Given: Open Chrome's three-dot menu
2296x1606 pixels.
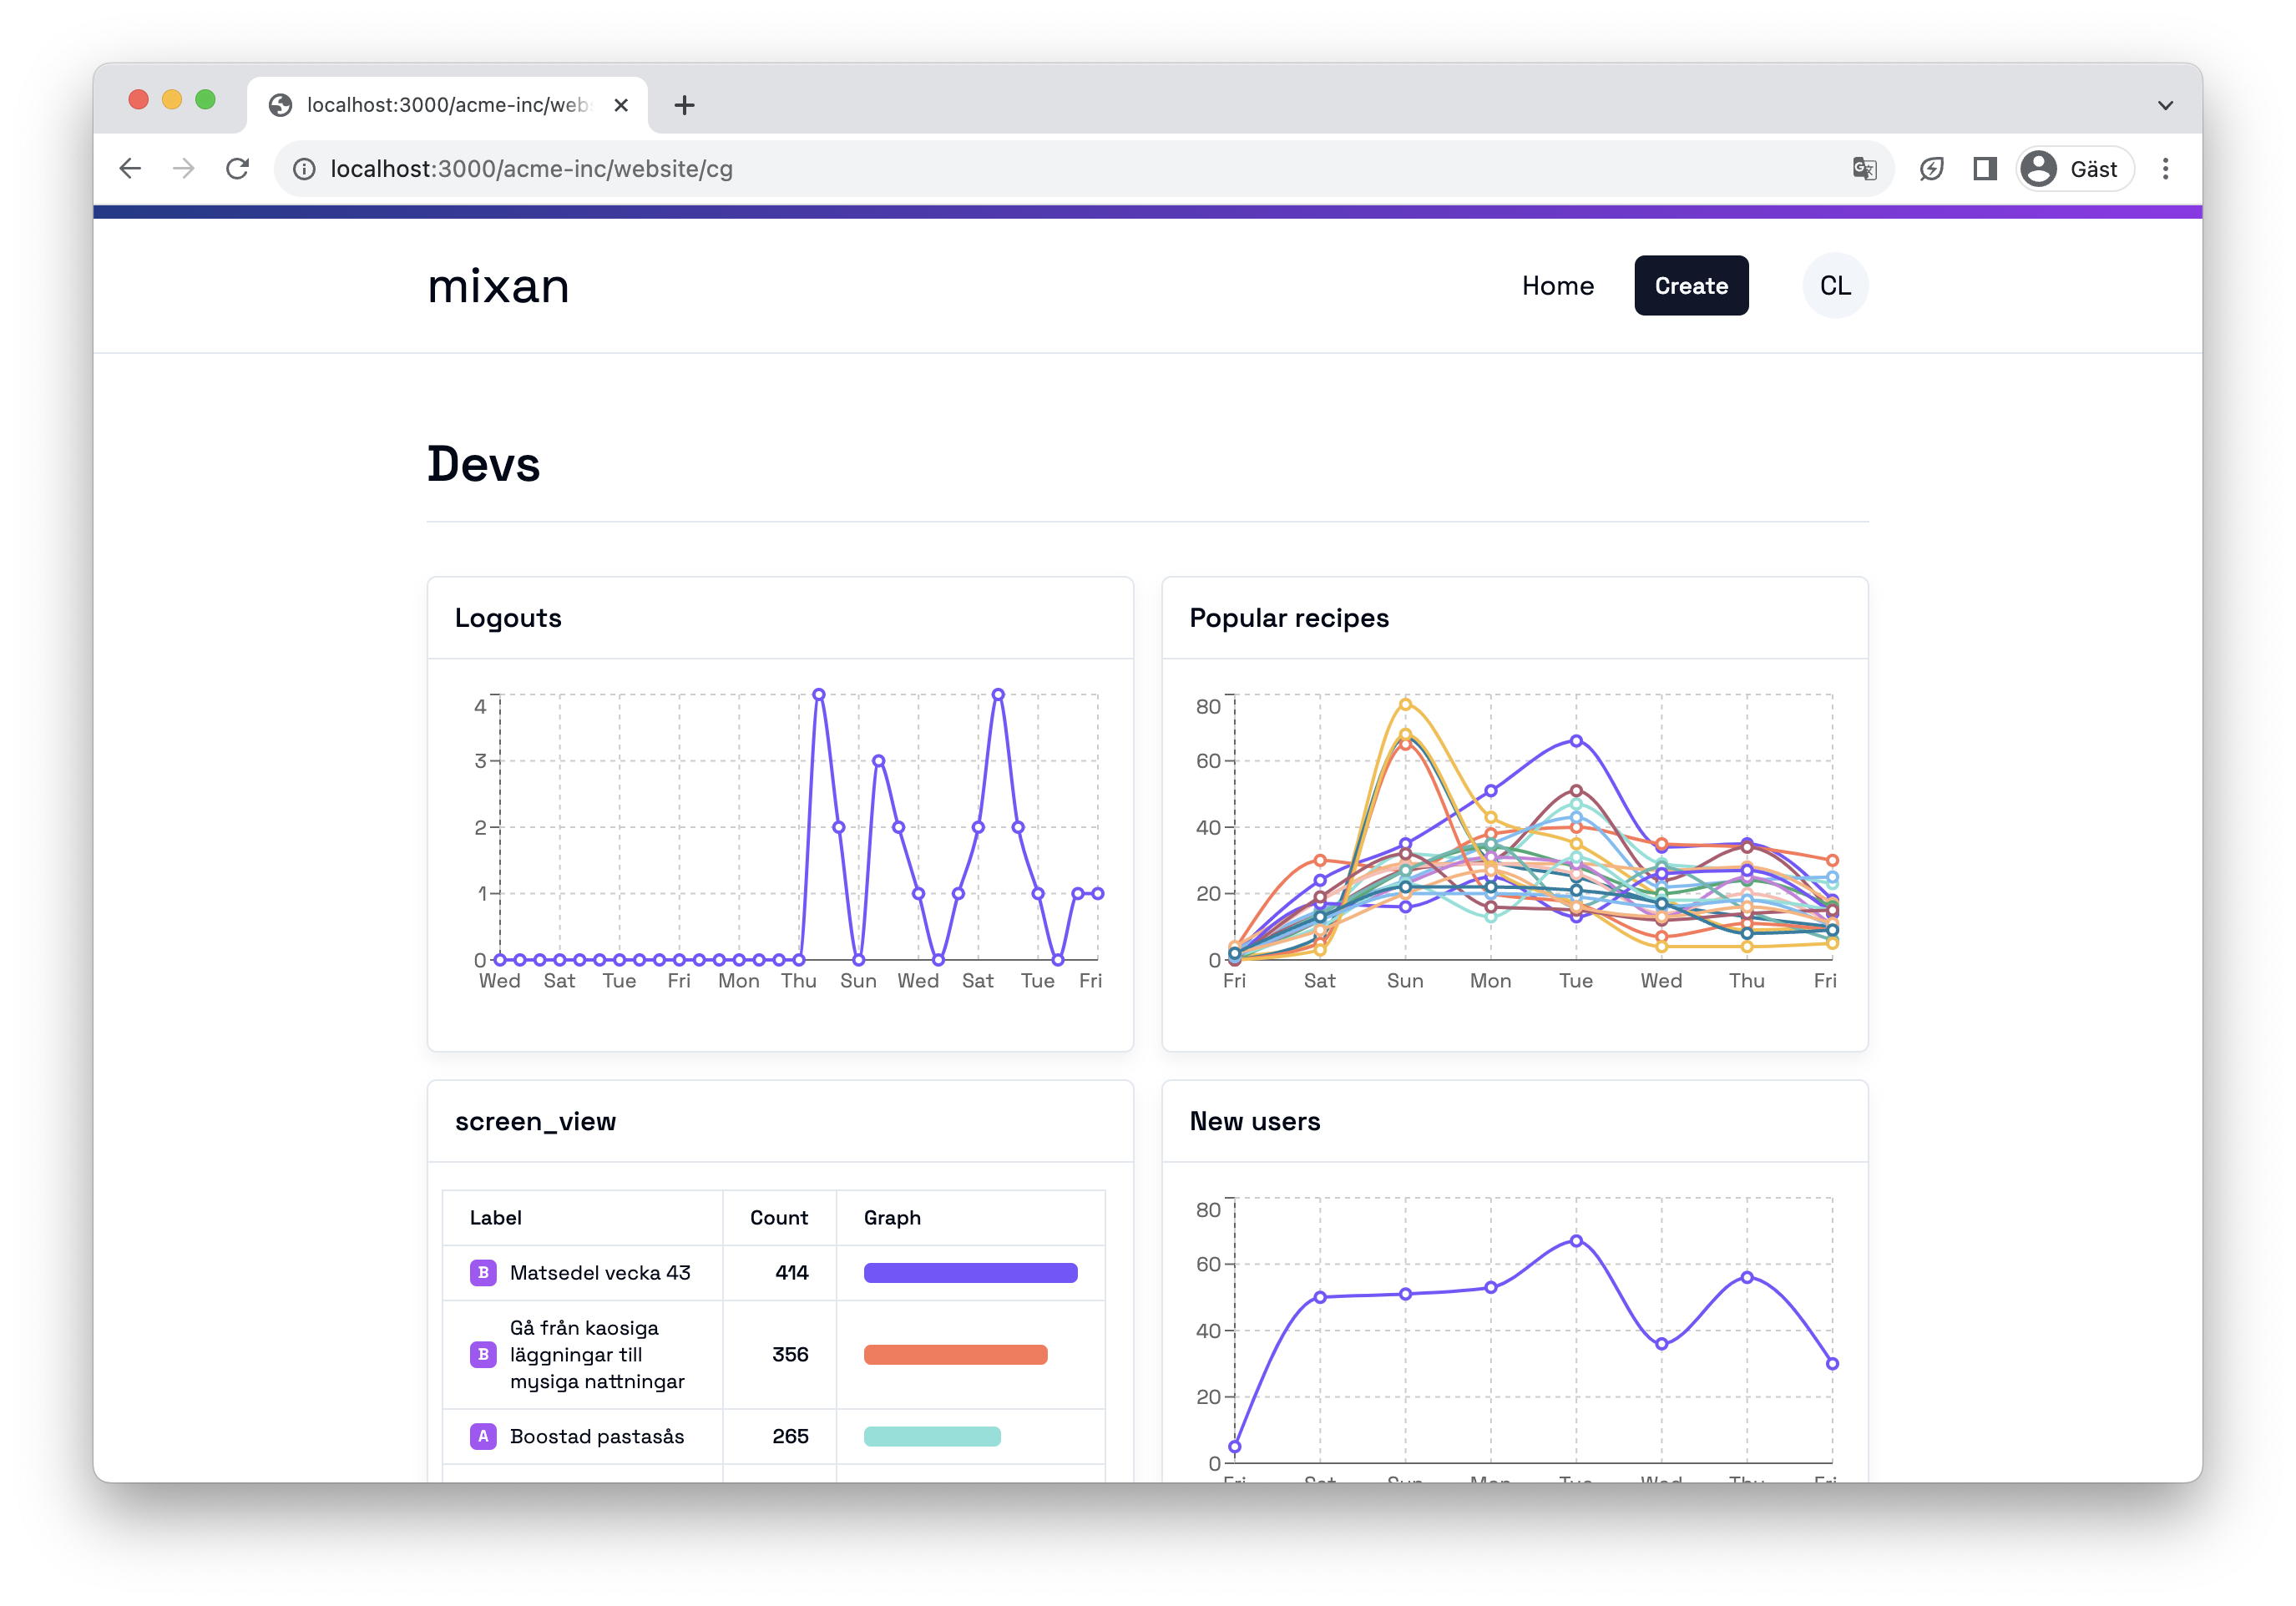Looking at the screenshot, I should click(2165, 169).
